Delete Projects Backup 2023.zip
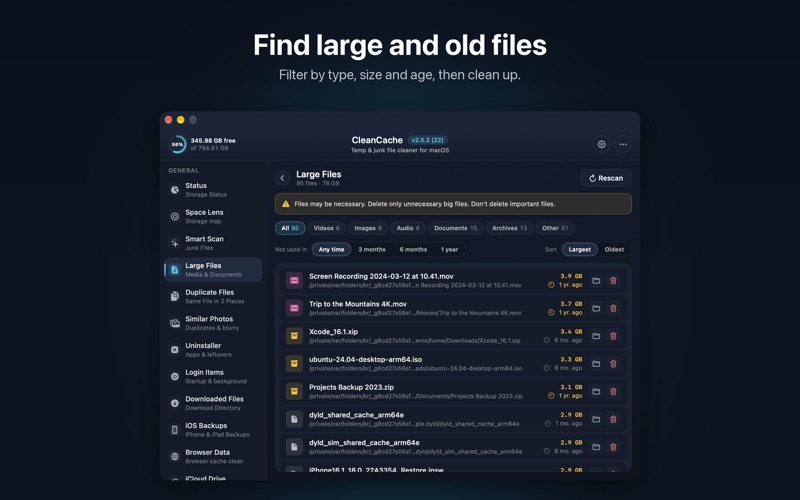800x500 pixels. click(613, 391)
